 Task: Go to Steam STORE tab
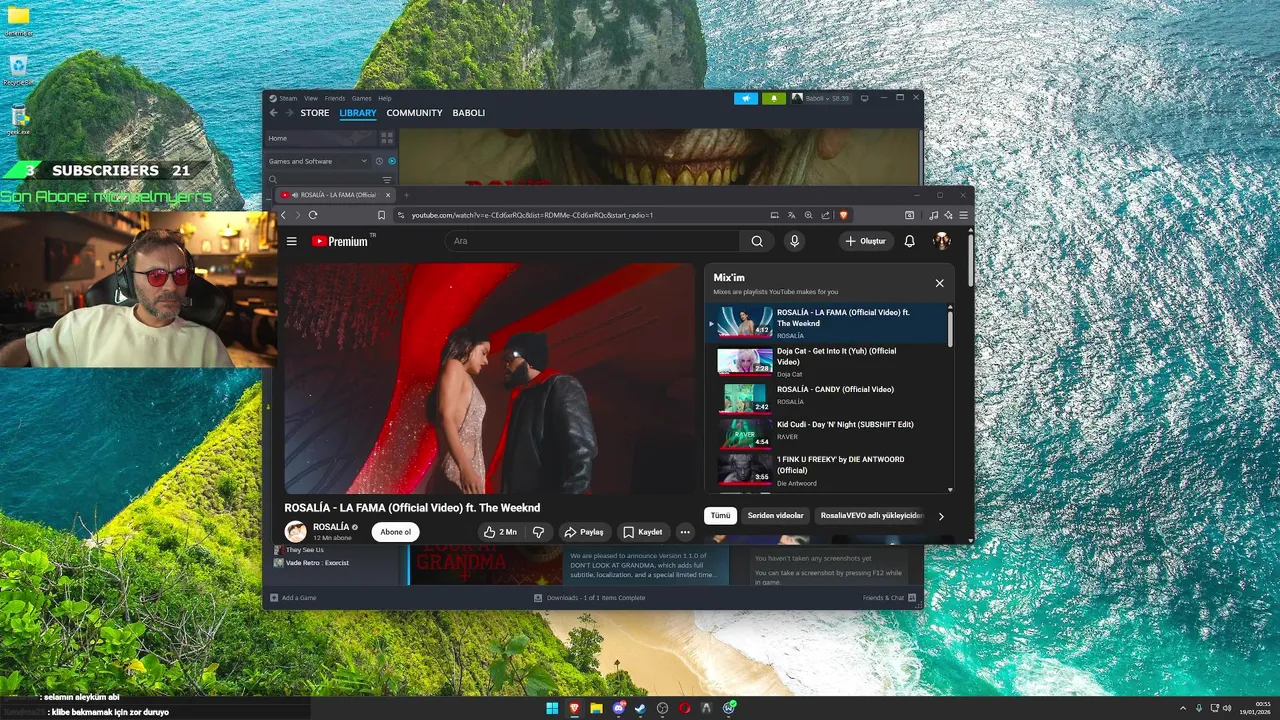pos(315,113)
